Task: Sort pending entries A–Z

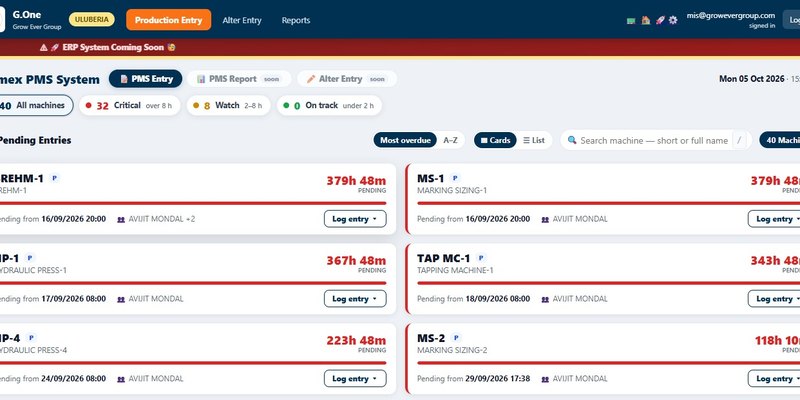Action: tap(451, 140)
